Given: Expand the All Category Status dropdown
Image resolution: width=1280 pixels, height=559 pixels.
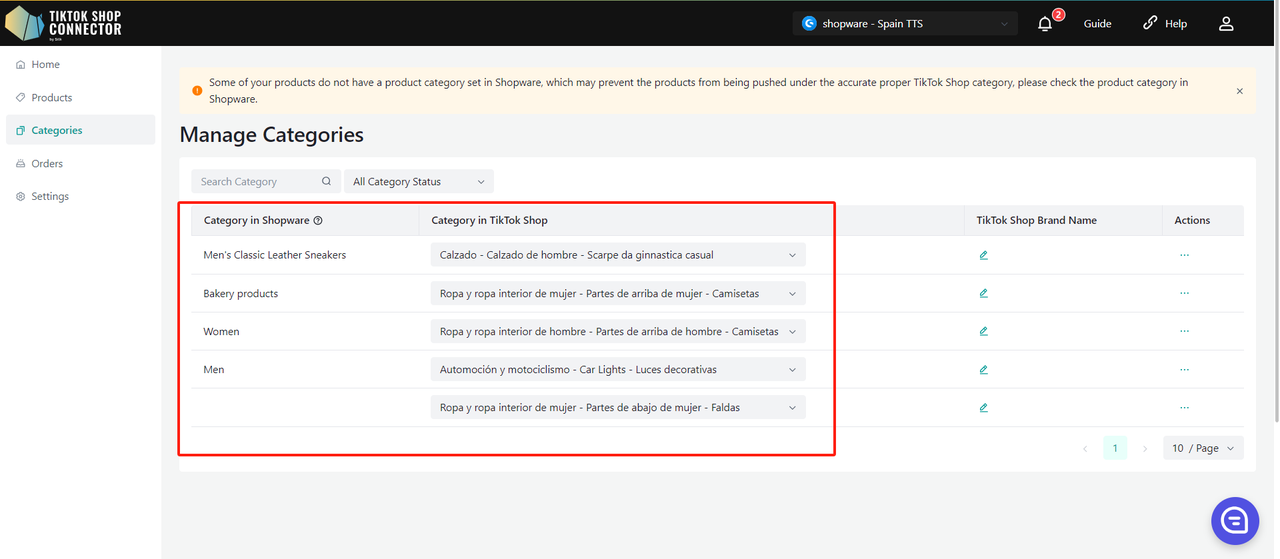Looking at the screenshot, I should click(x=418, y=182).
